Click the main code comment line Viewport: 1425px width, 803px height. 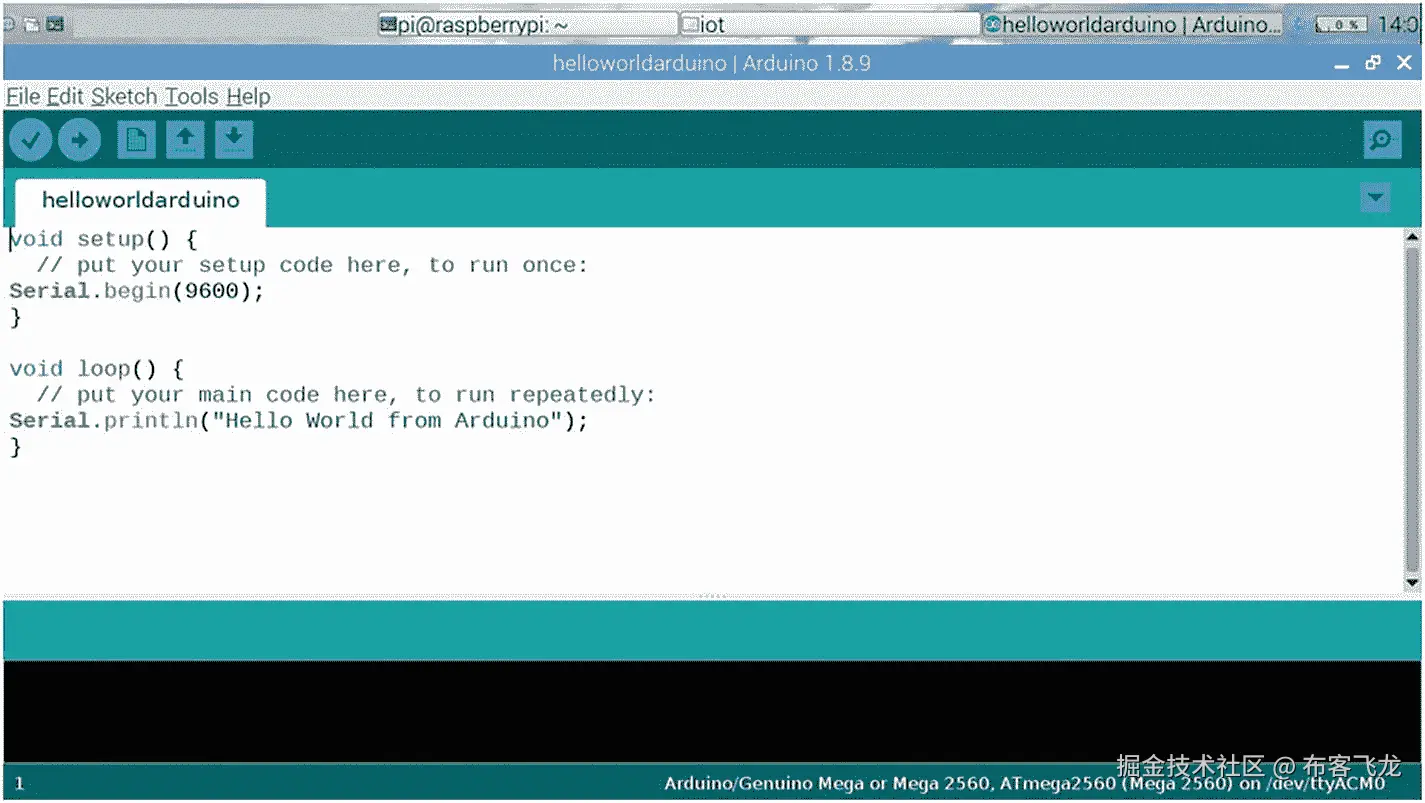click(x=345, y=395)
